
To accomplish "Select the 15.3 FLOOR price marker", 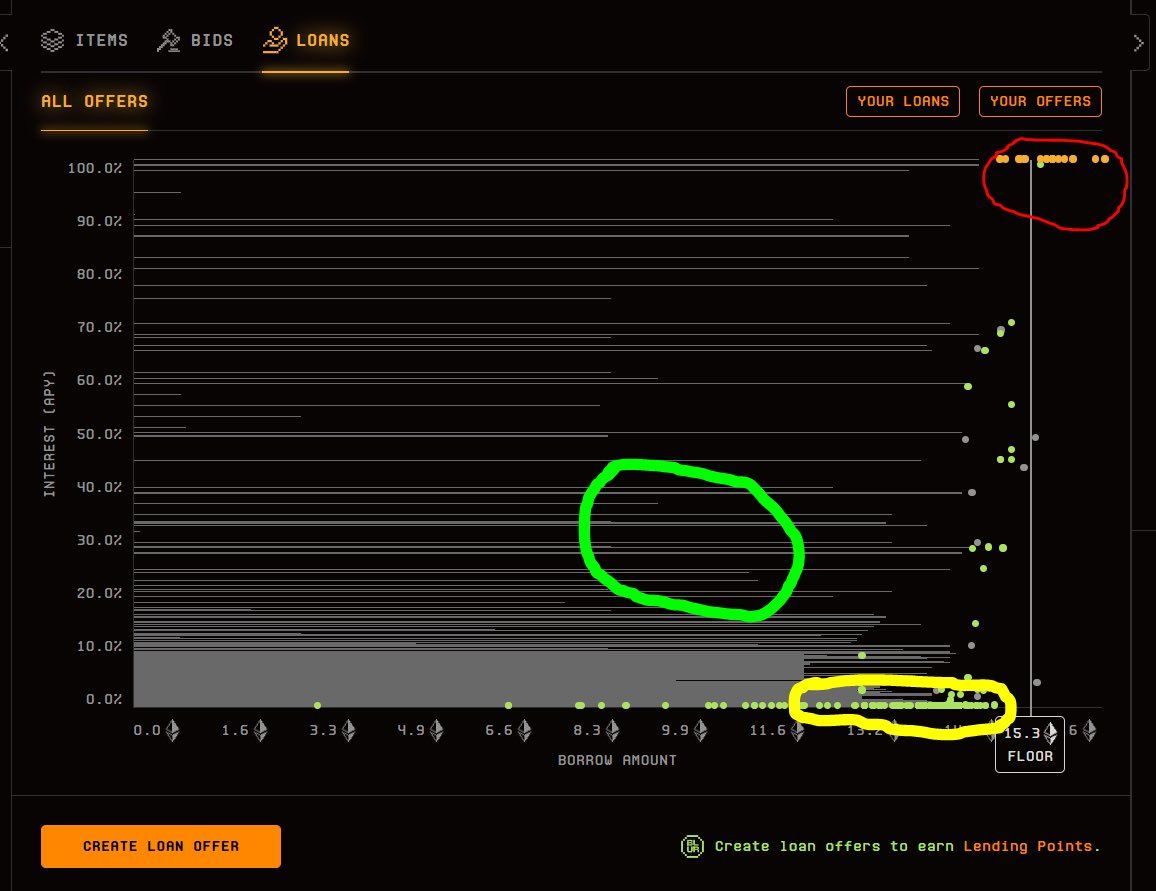I will (1030, 744).
